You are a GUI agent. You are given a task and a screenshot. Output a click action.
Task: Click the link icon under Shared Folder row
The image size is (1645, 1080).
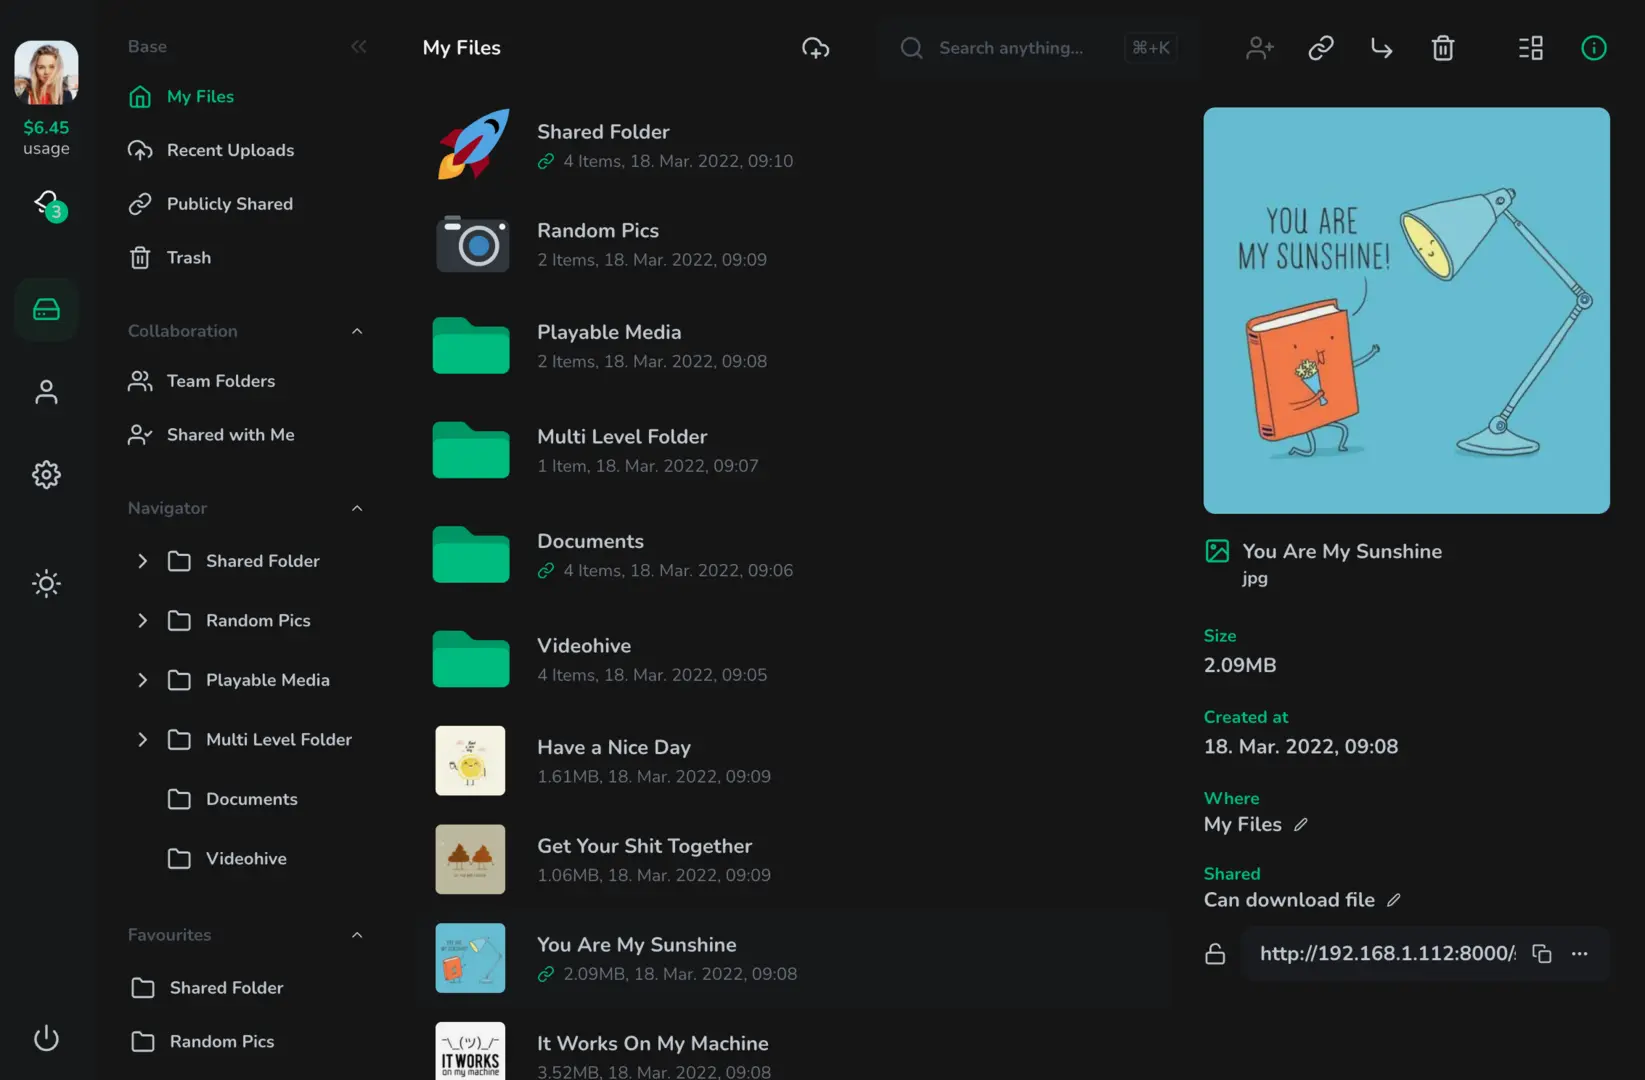pos(546,161)
